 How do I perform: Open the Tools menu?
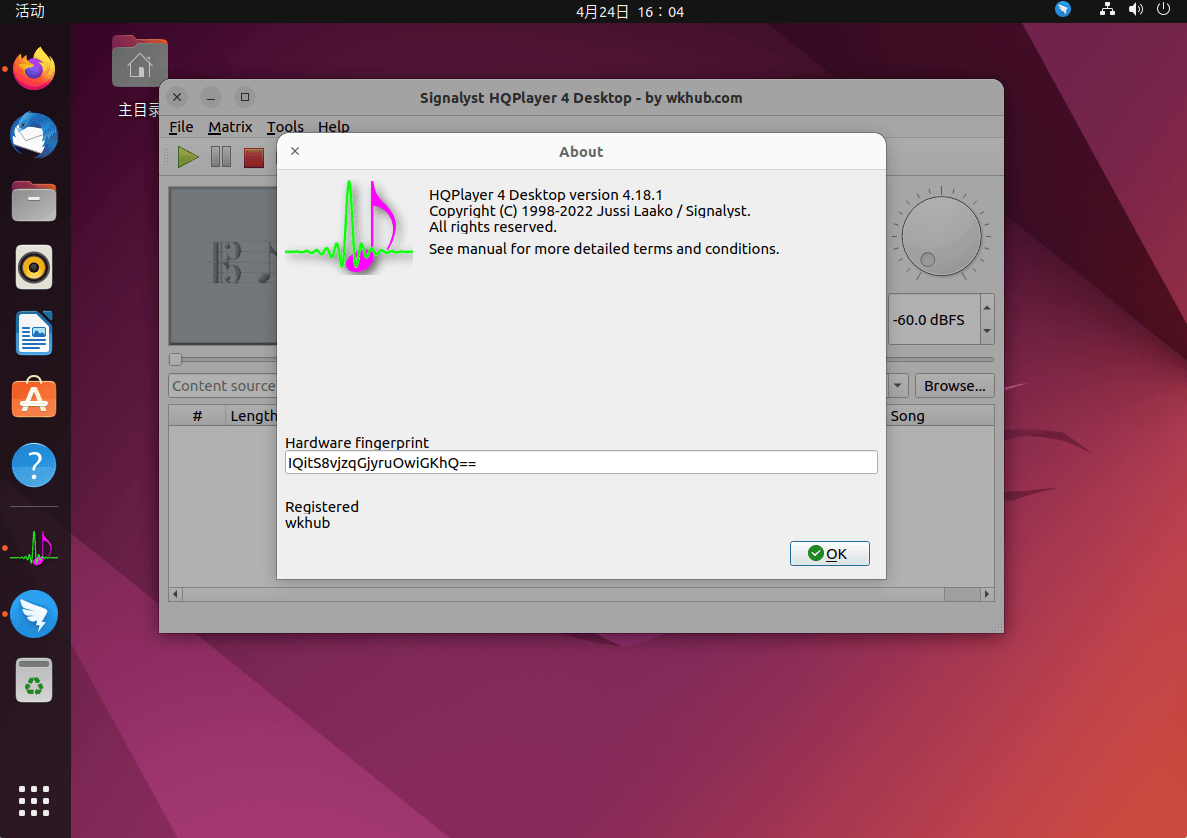(285, 127)
